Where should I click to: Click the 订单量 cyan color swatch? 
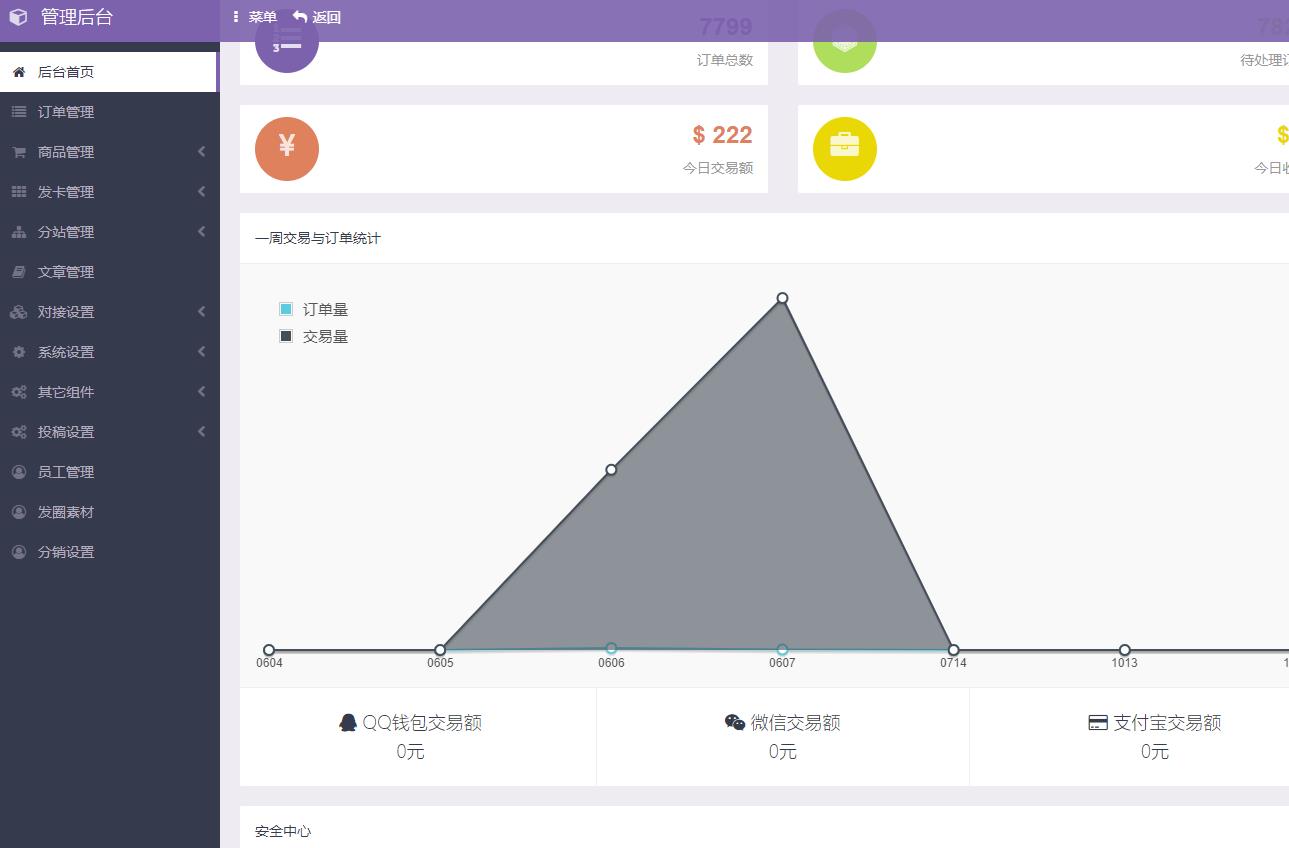tap(286, 309)
